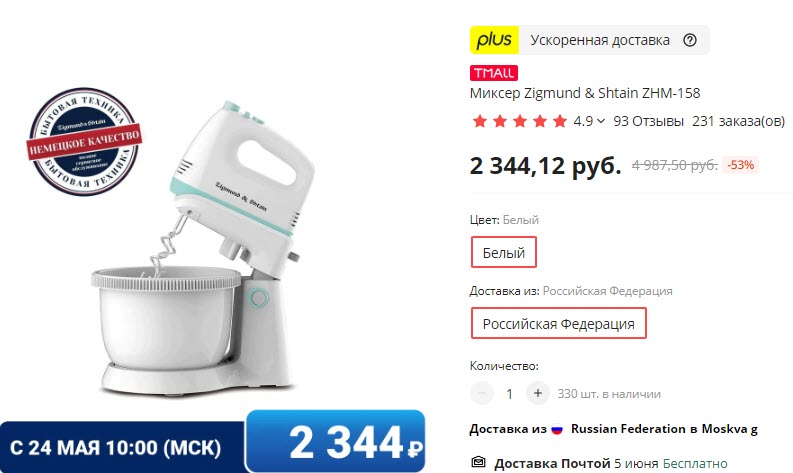Click the Russian flag icon in delivery line
Viewport: 793px width, 473px height.
point(557,429)
